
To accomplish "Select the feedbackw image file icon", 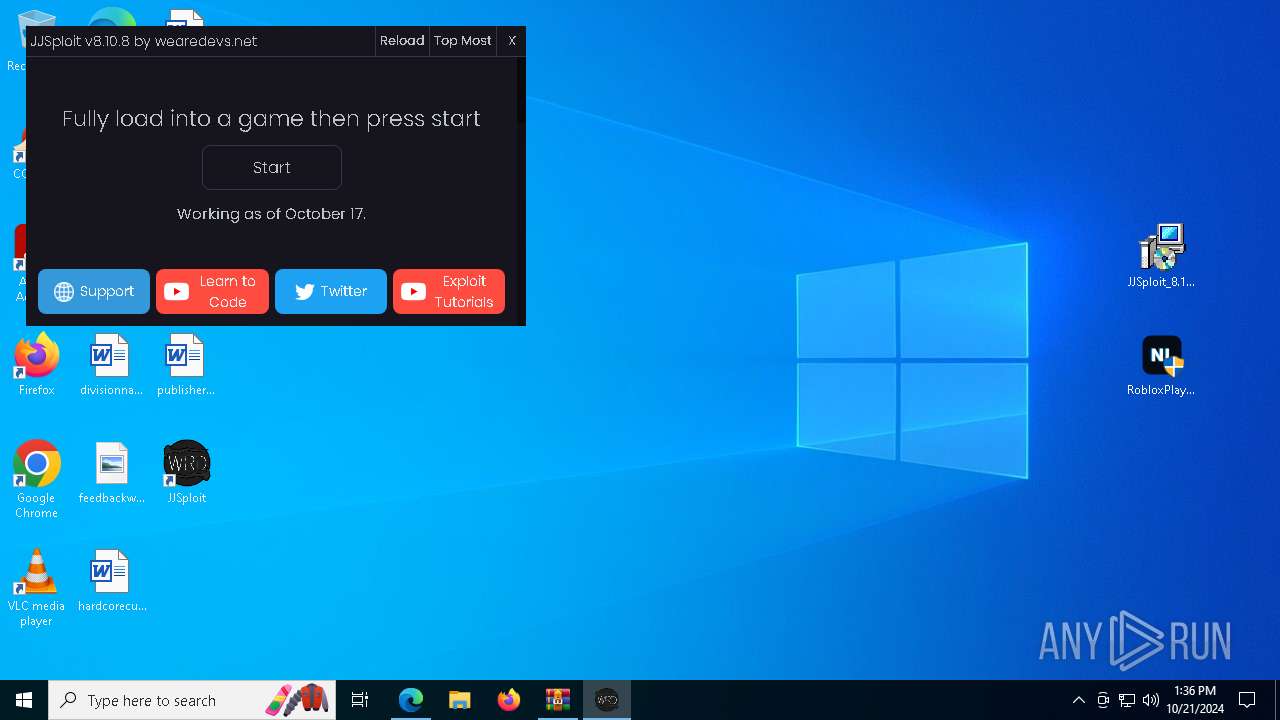I will [x=111, y=472].
